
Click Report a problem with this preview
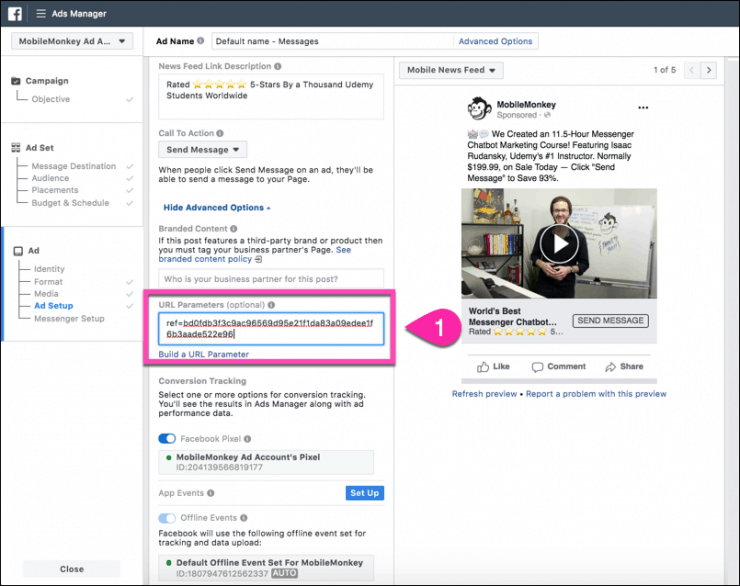click(596, 394)
